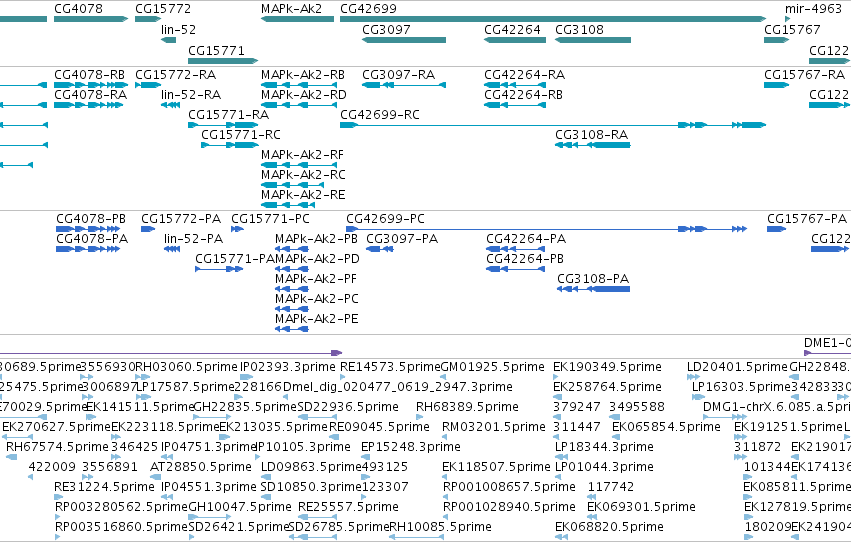The width and height of the screenshot is (851, 542).
Task: Select the long CG42699 gene bar
Action: (x=553, y=19)
